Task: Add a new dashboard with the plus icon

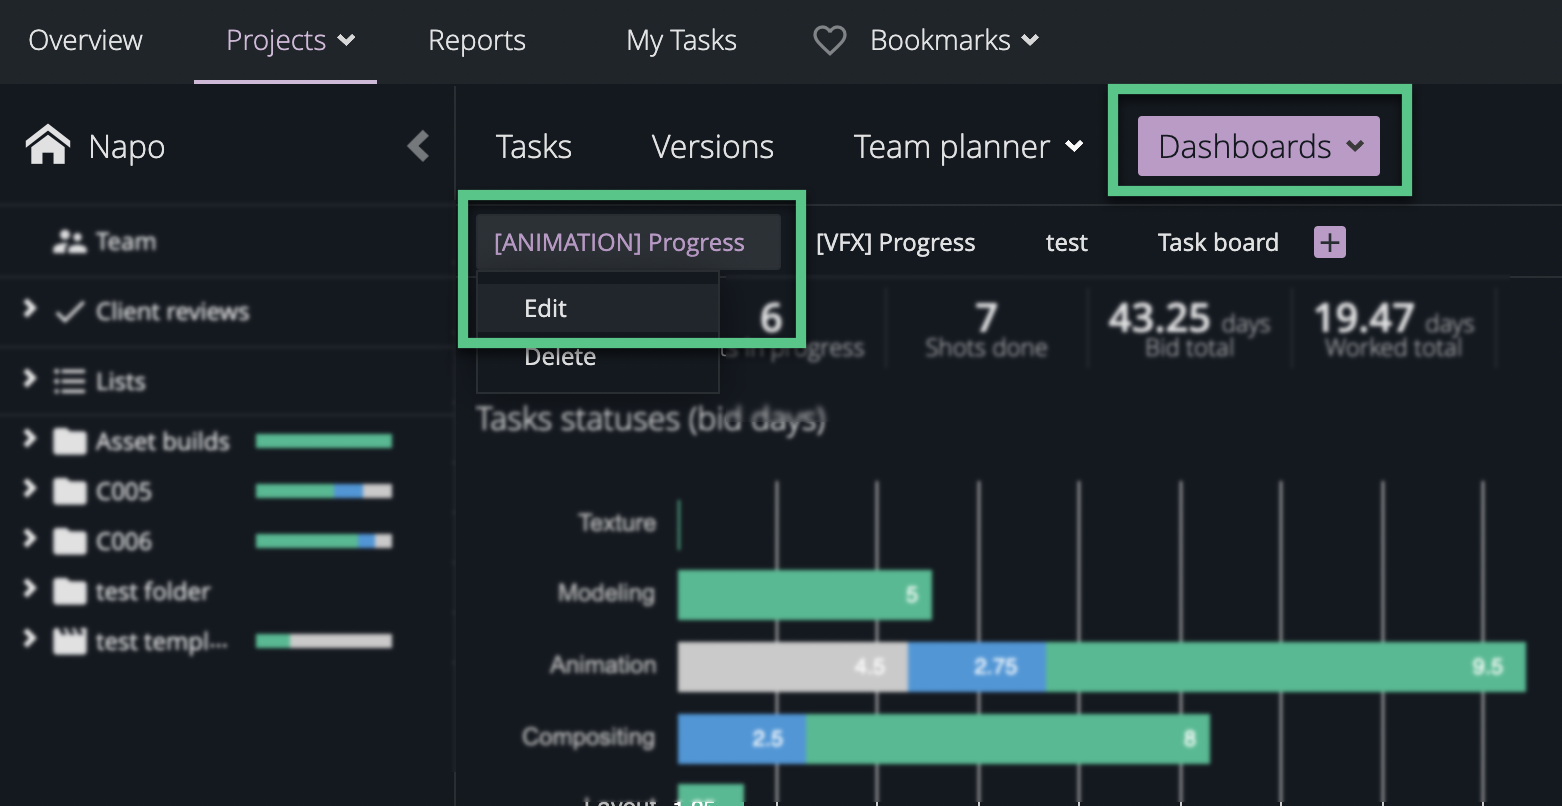Action: click(1328, 241)
